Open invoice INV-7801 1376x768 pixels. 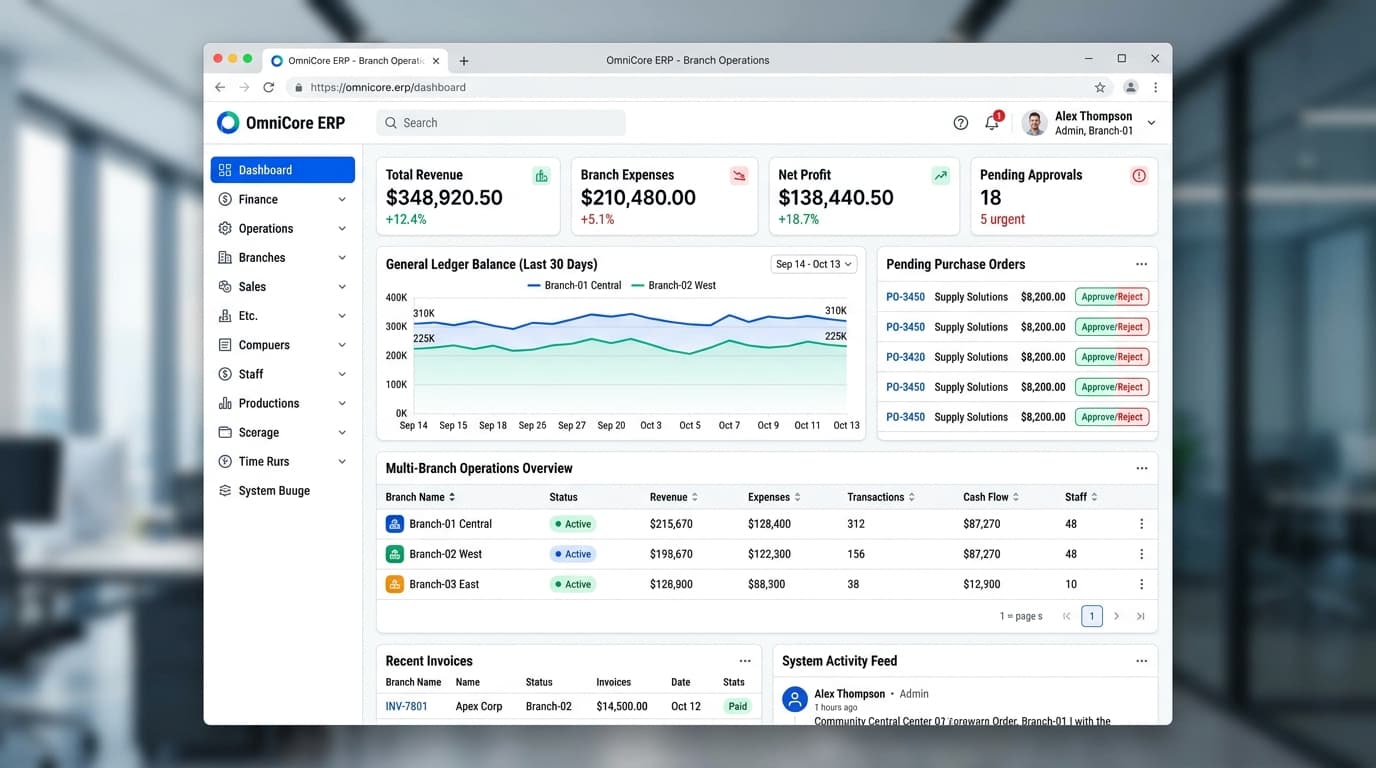point(407,706)
